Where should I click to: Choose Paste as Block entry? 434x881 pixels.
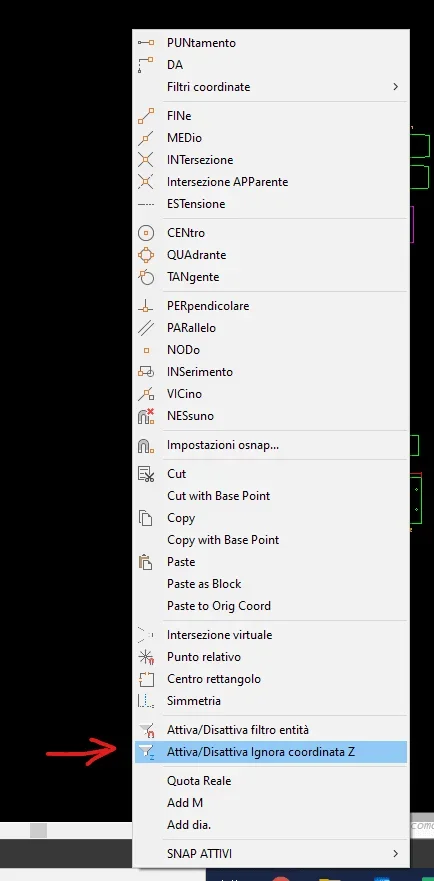[271, 584]
